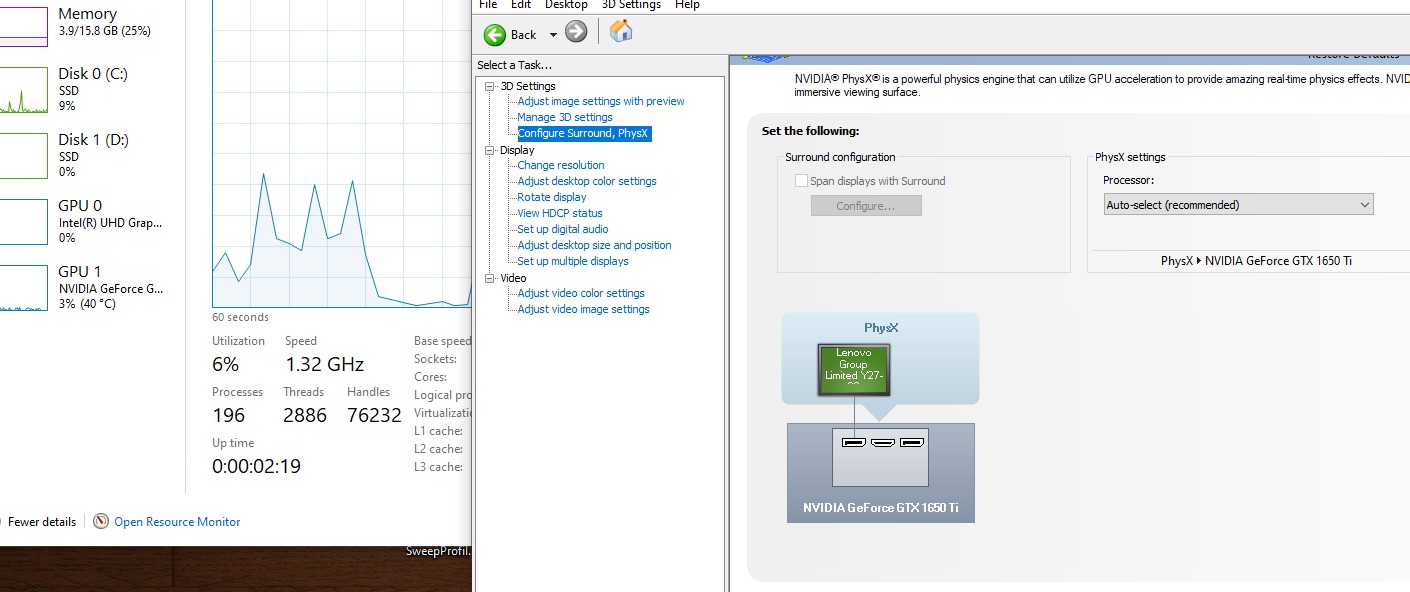
Task: Click the green Back arrow icon
Action: pyautogui.click(x=495, y=35)
